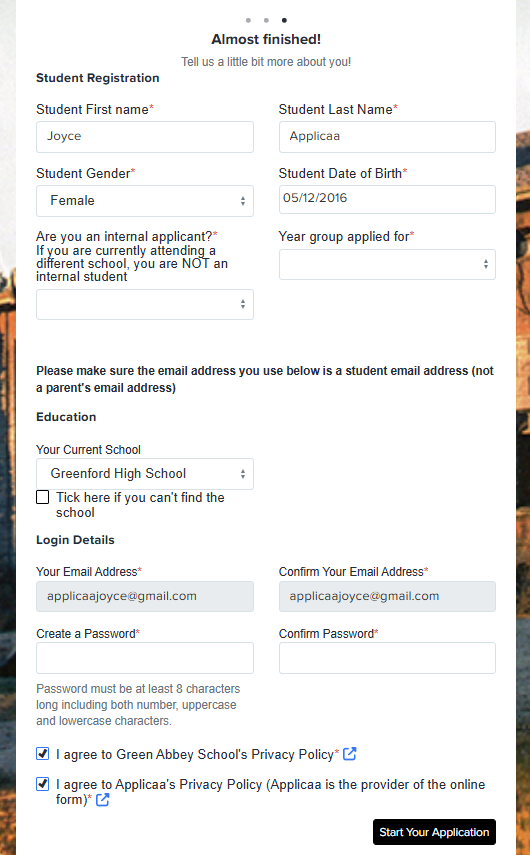Viewport: 530px width, 855px height.
Task: Click the Your Email Address field
Action: point(145,597)
